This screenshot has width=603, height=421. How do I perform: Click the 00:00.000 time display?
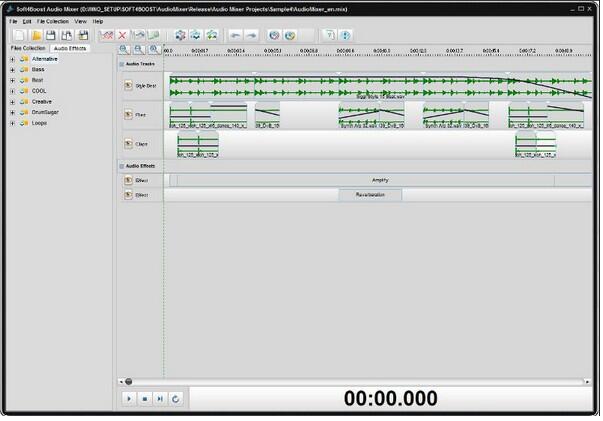[x=390, y=398]
